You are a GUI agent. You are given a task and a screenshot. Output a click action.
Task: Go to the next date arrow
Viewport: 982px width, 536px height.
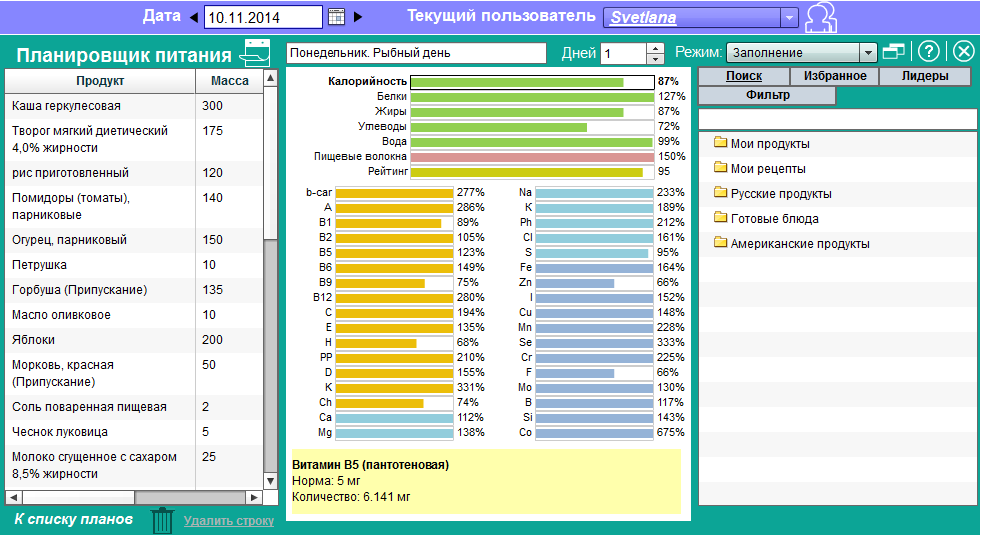tap(359, 17)
